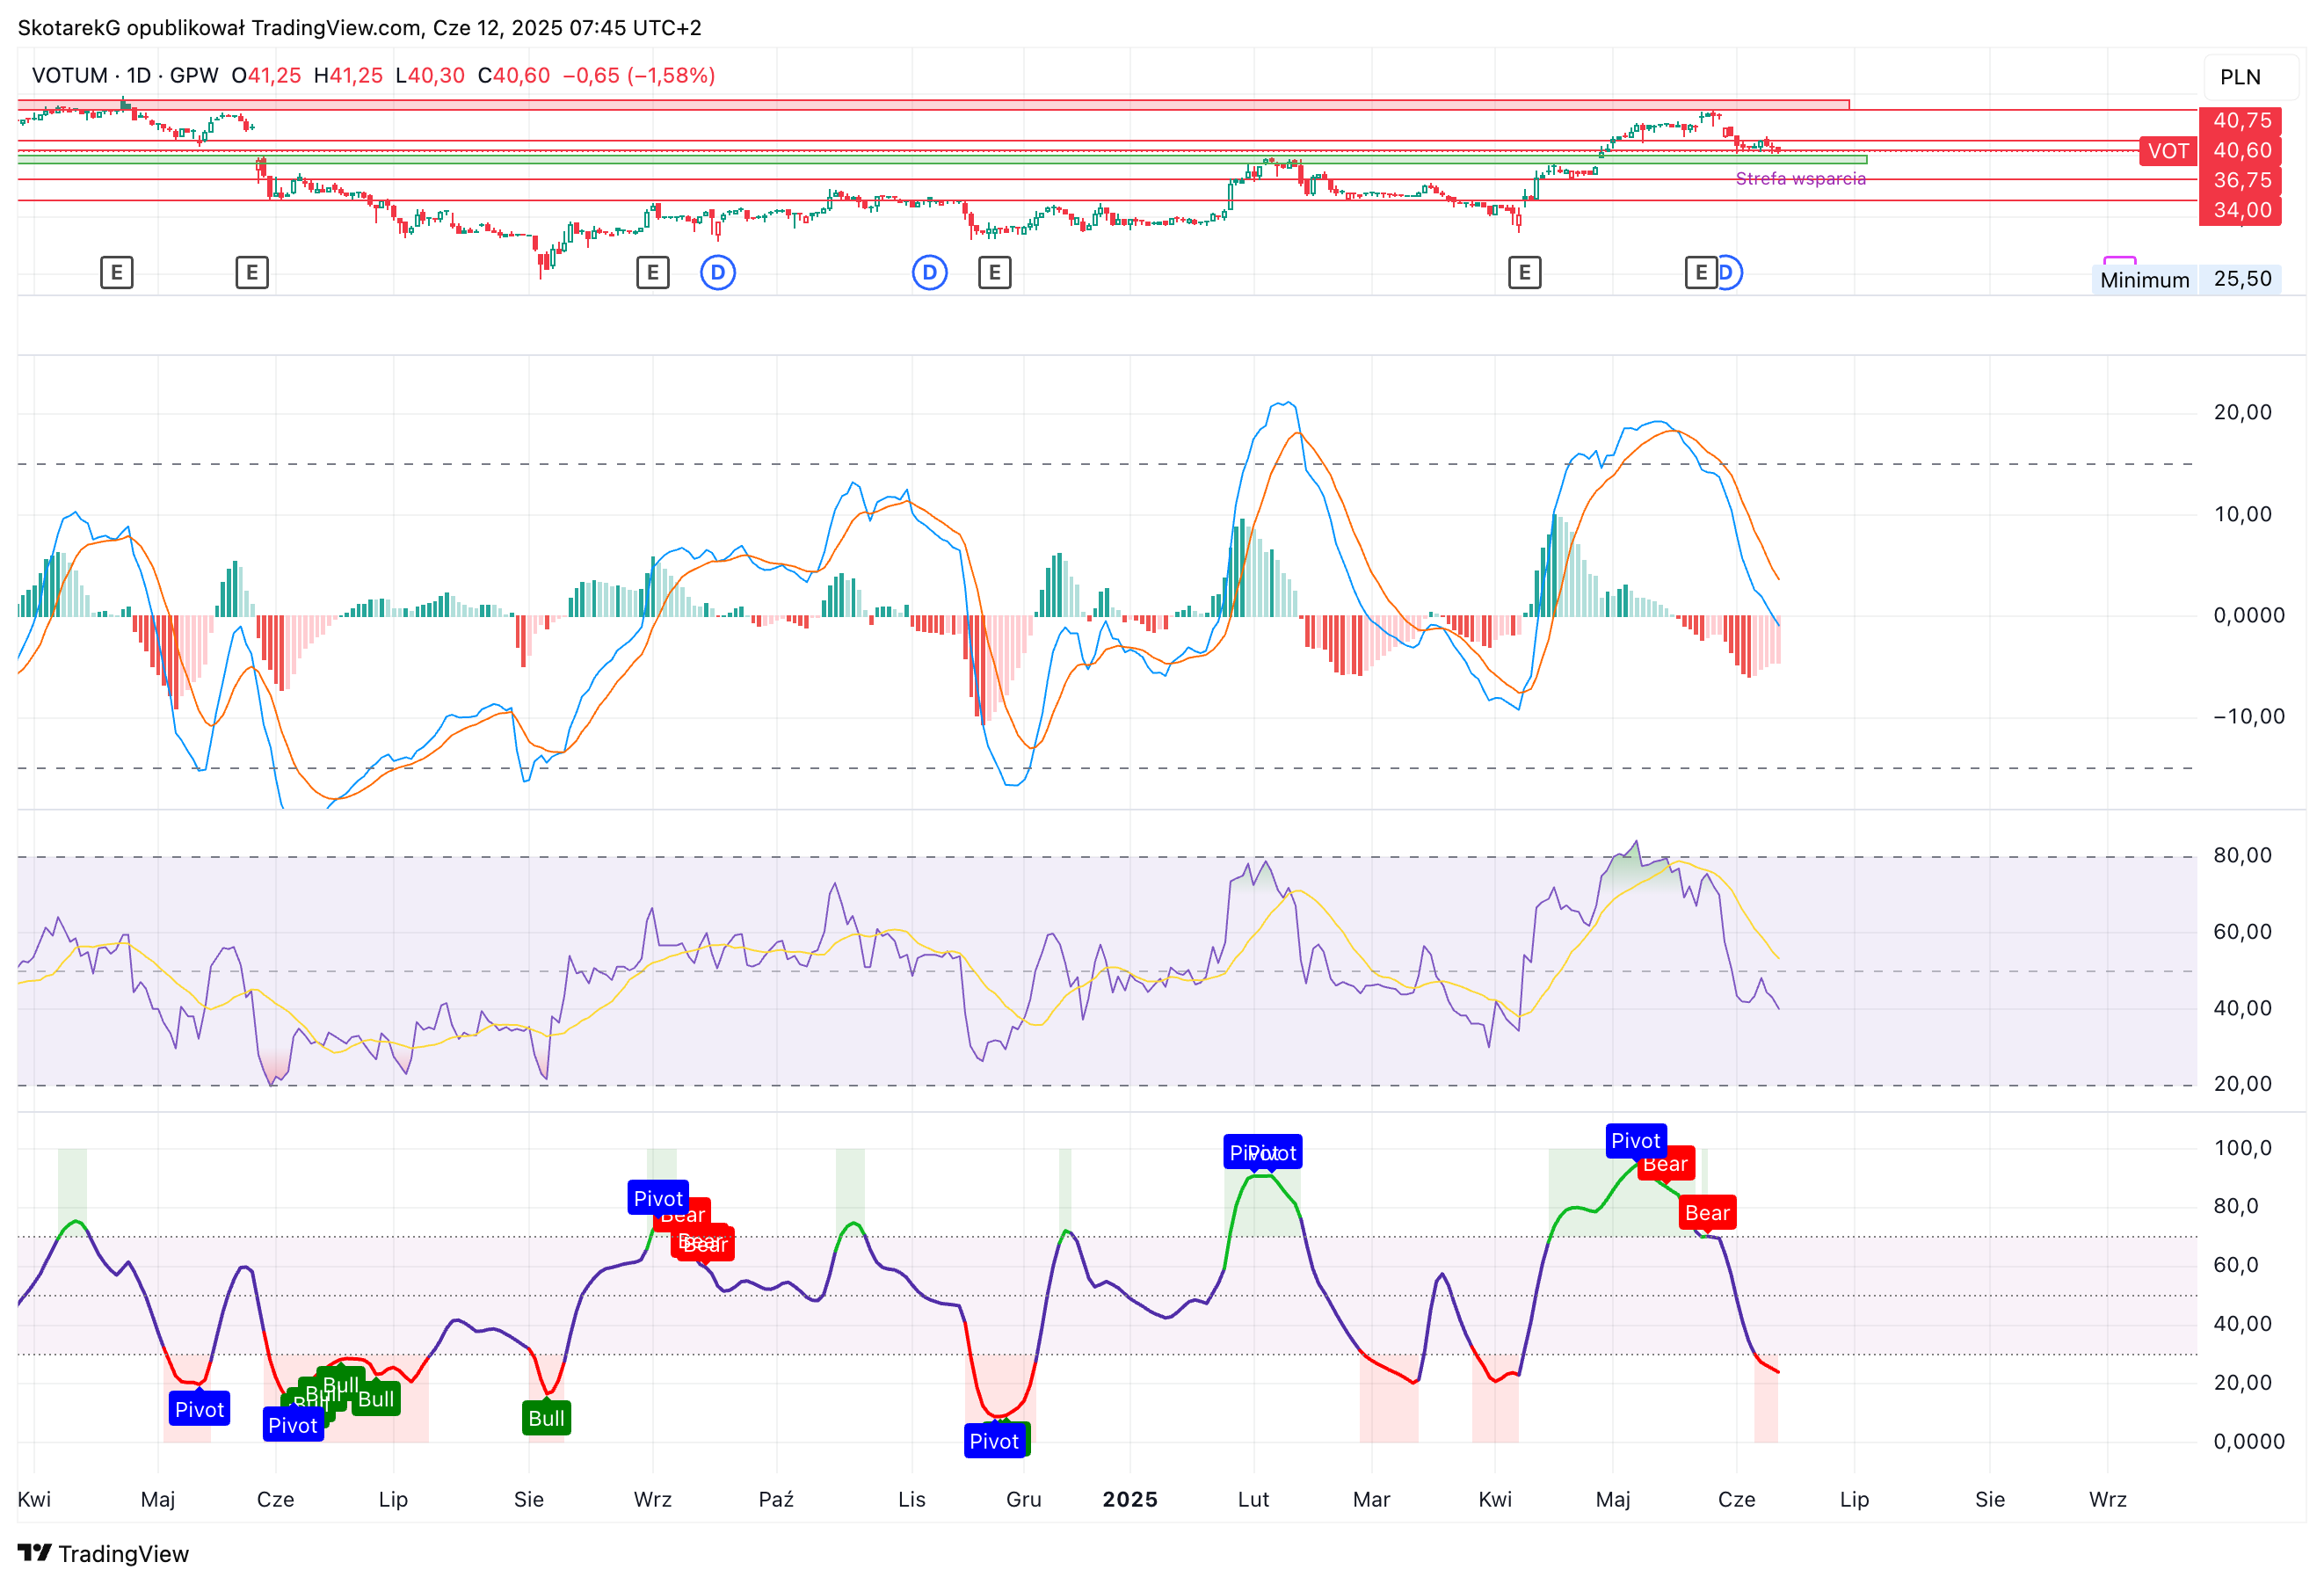This screenshot has width=2324, height=1584.
Task: Click the red 34,00 price level label
Action: click(x=2241, y=210)
